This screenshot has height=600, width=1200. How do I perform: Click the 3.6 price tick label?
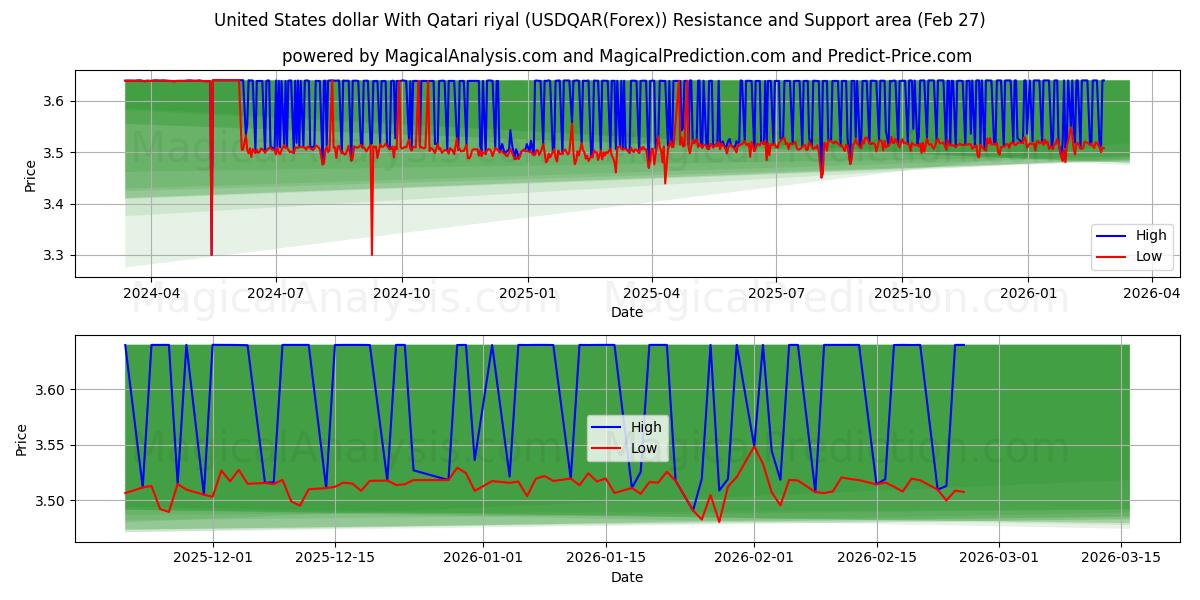pos(56,101)
